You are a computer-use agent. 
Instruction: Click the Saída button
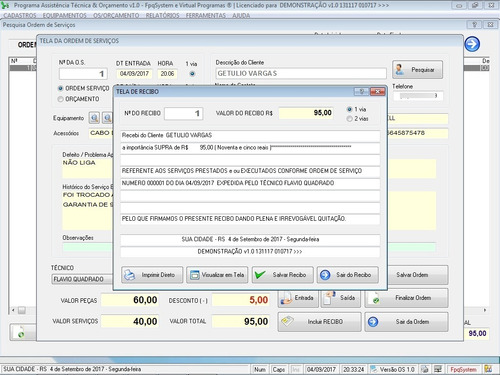[341, 298]
